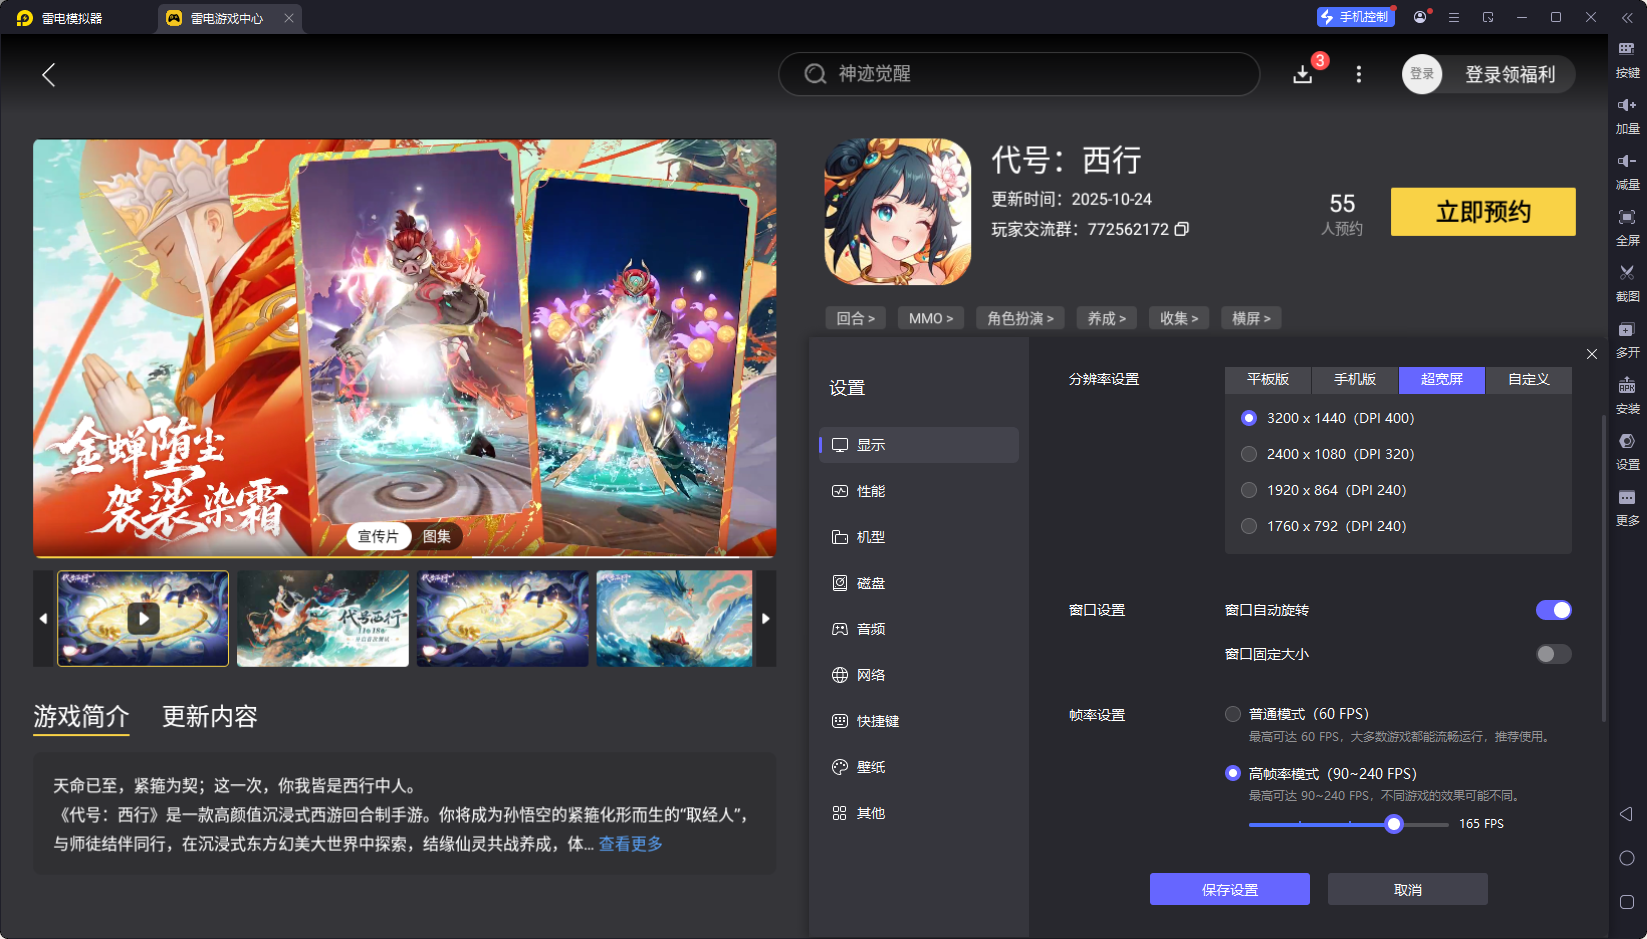Click the back arrow in game center

pos(48,75)
